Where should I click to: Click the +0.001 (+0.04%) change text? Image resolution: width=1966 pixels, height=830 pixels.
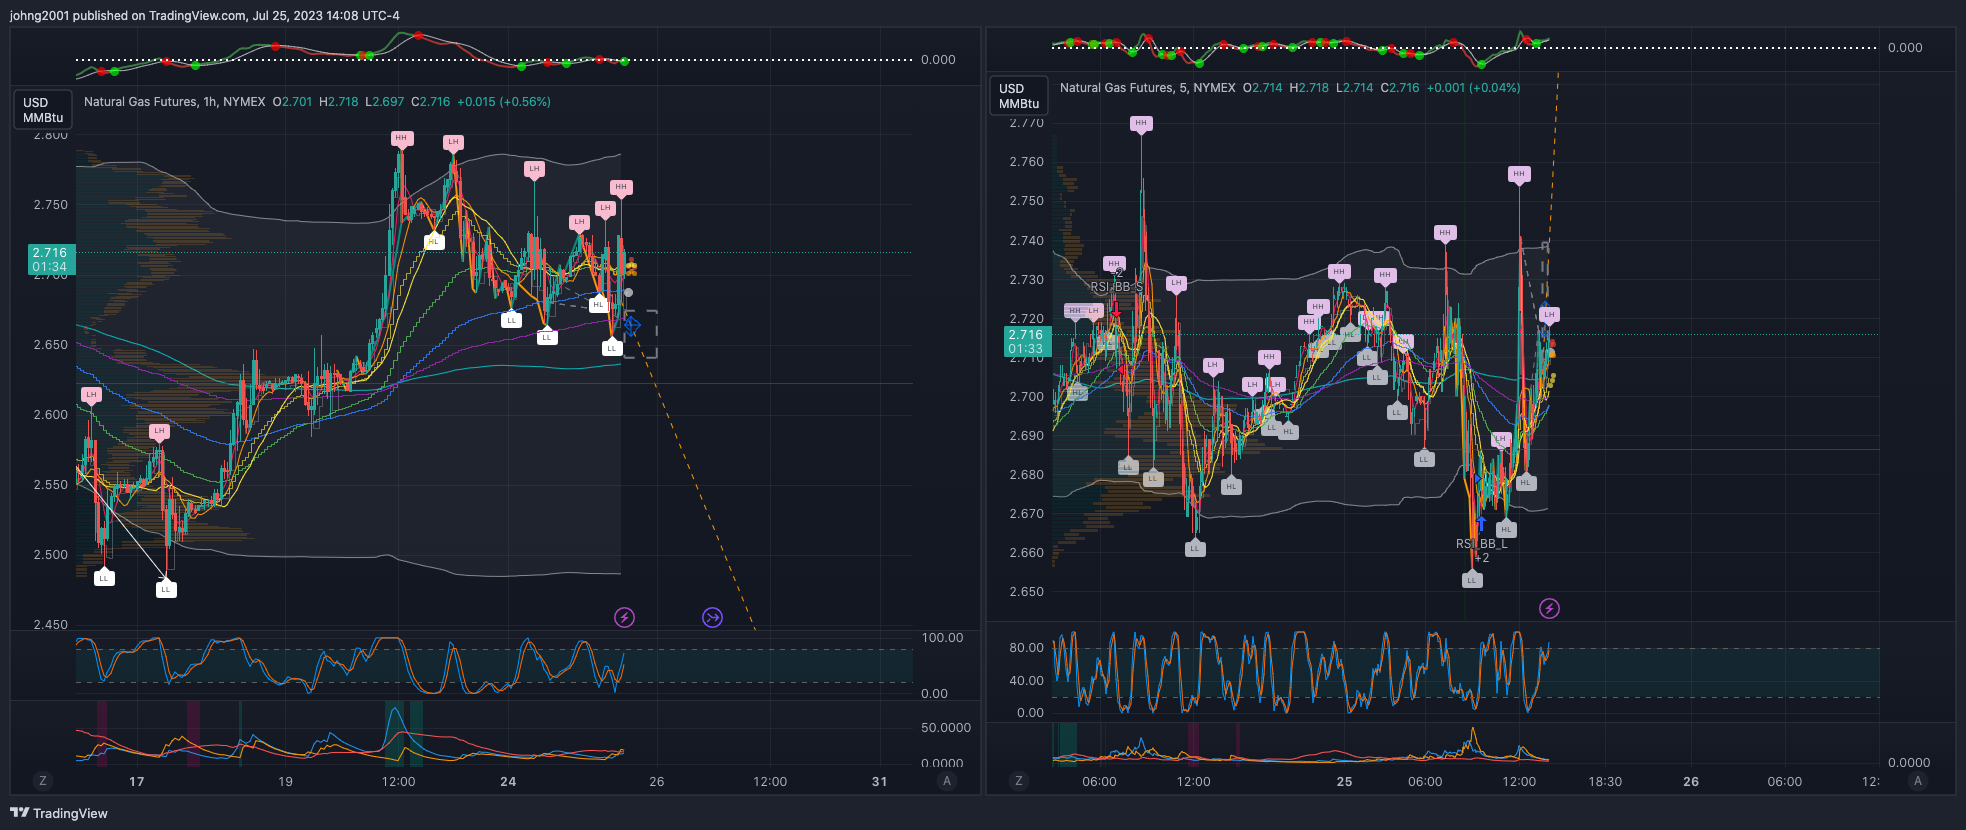(x=1474, y=88)
